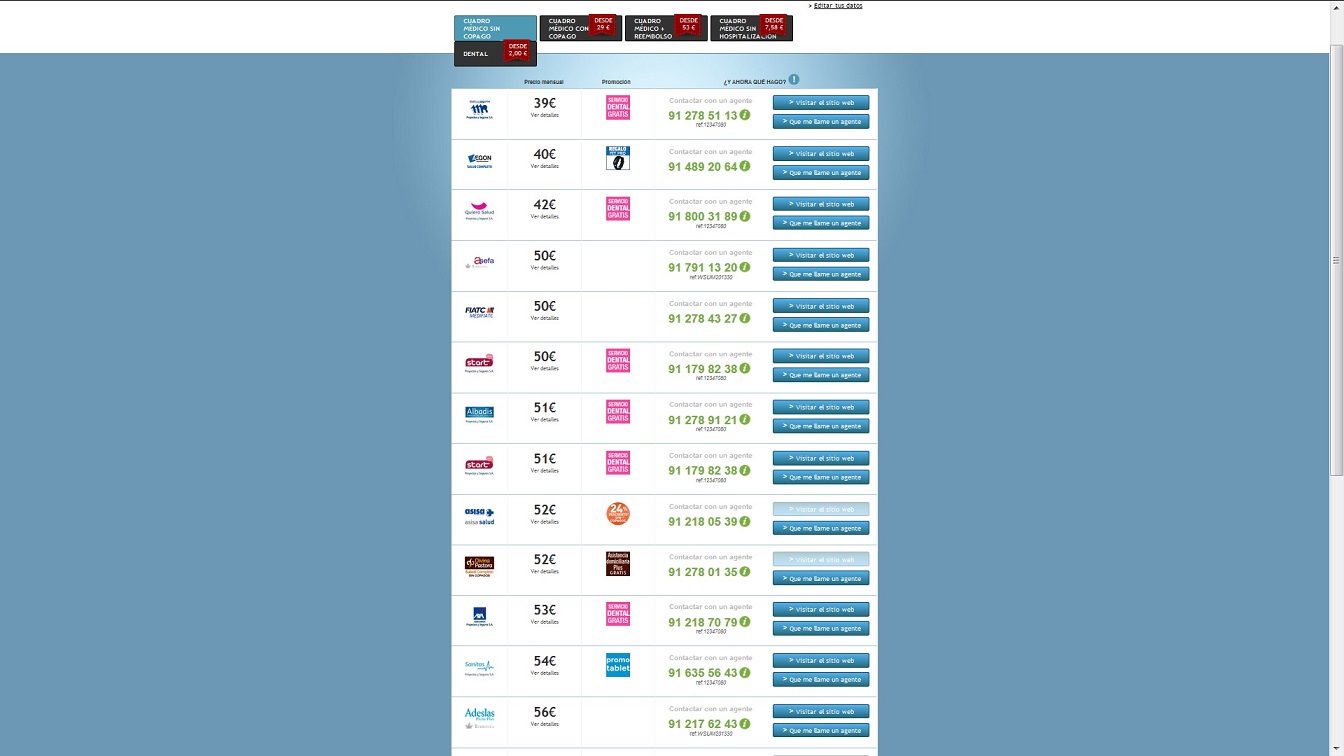The width and height of the screenshot is (1344, 756).
Task: Click the info icon next to 91 278 43 27
Action: click(745, 318)
